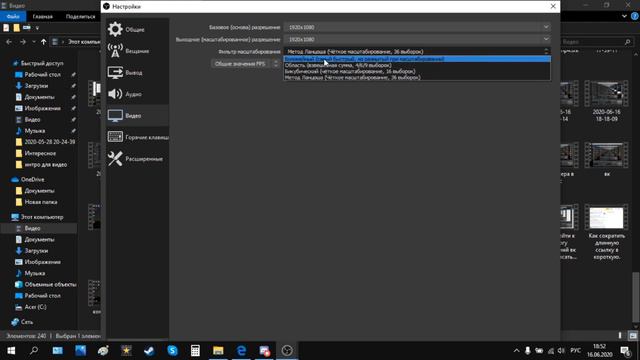The height and width of the screenshot is (360, 640).
Task: Open Изображения under quick access
Action: click(x=38, y=109)
